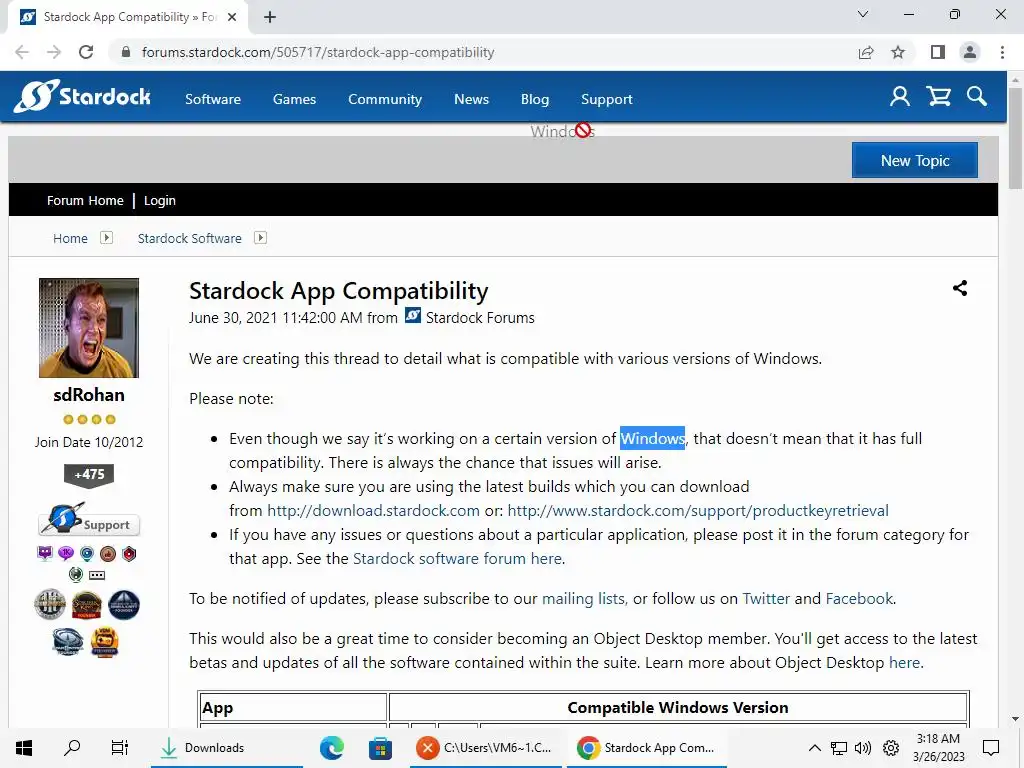The image size is (1024, 768).
Task: Show hidden system tray icons chevron
Action: [814, 748]
